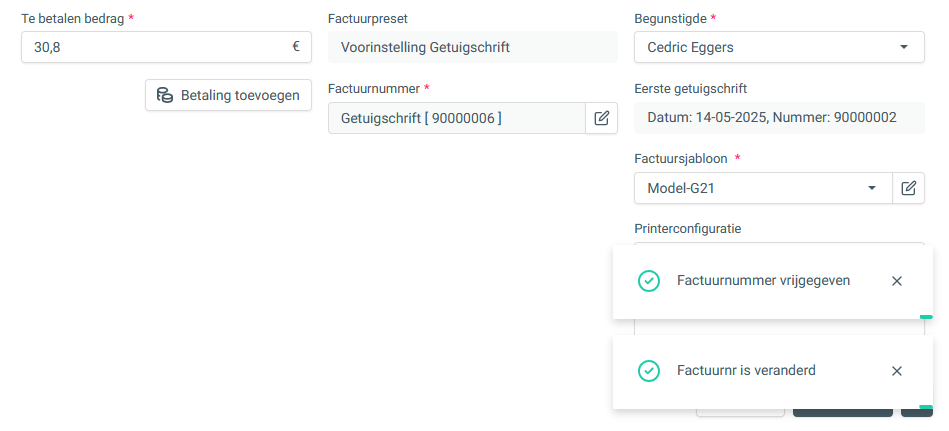Open the Begunstigde dropdown arrow

tap(904, 47)
